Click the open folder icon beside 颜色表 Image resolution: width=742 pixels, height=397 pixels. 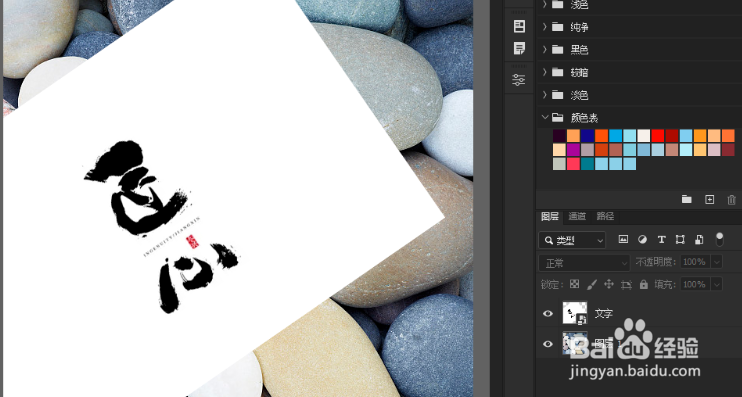click(x=558, y=117)
